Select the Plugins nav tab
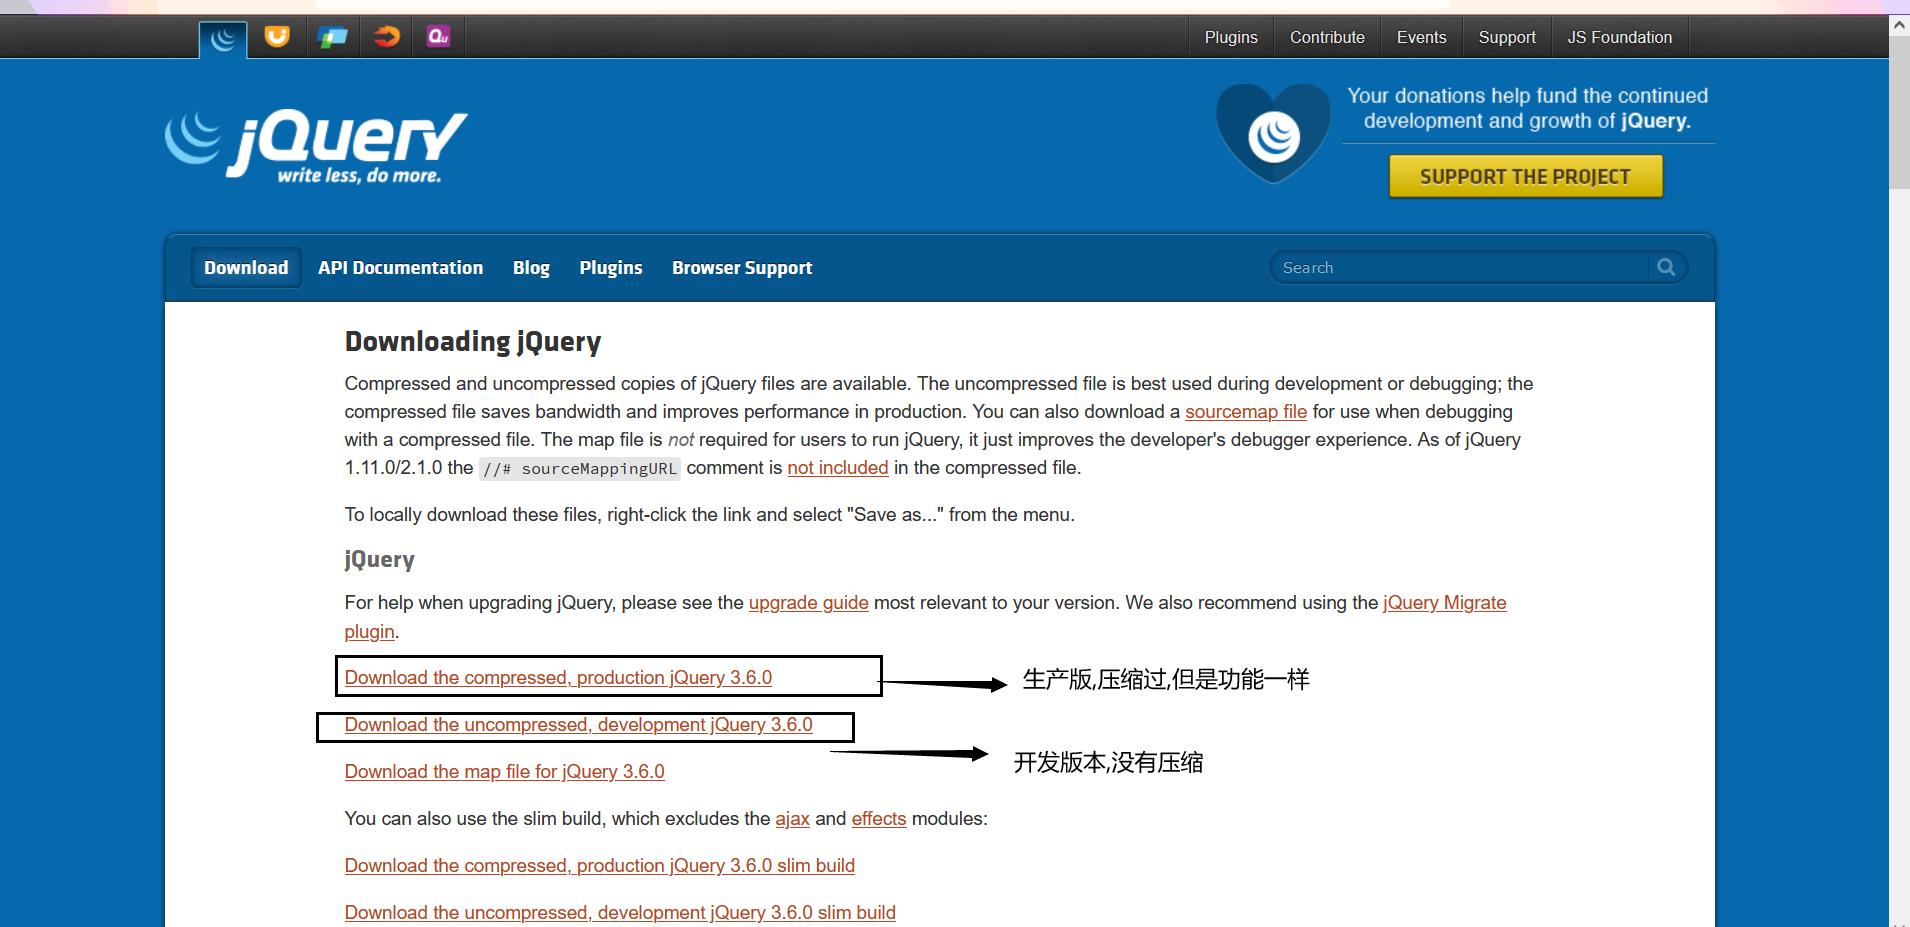1910x927 pixels. pos(611,268)
